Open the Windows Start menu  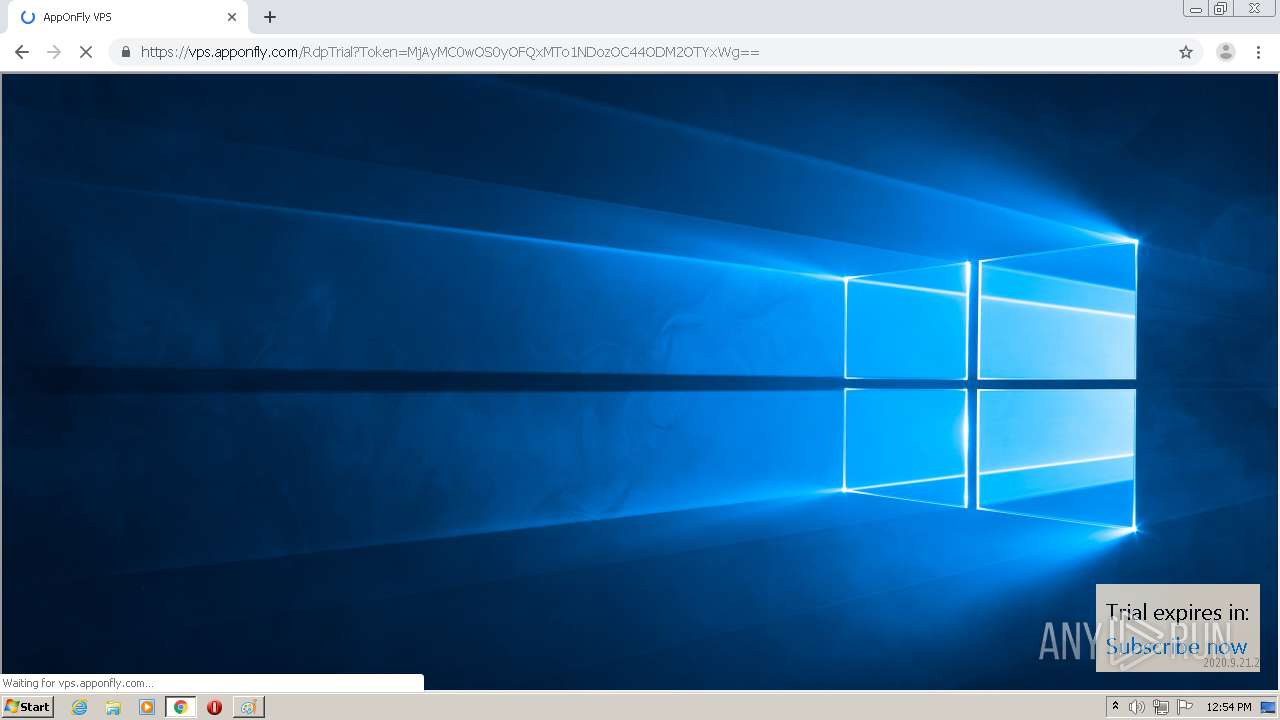28,707
